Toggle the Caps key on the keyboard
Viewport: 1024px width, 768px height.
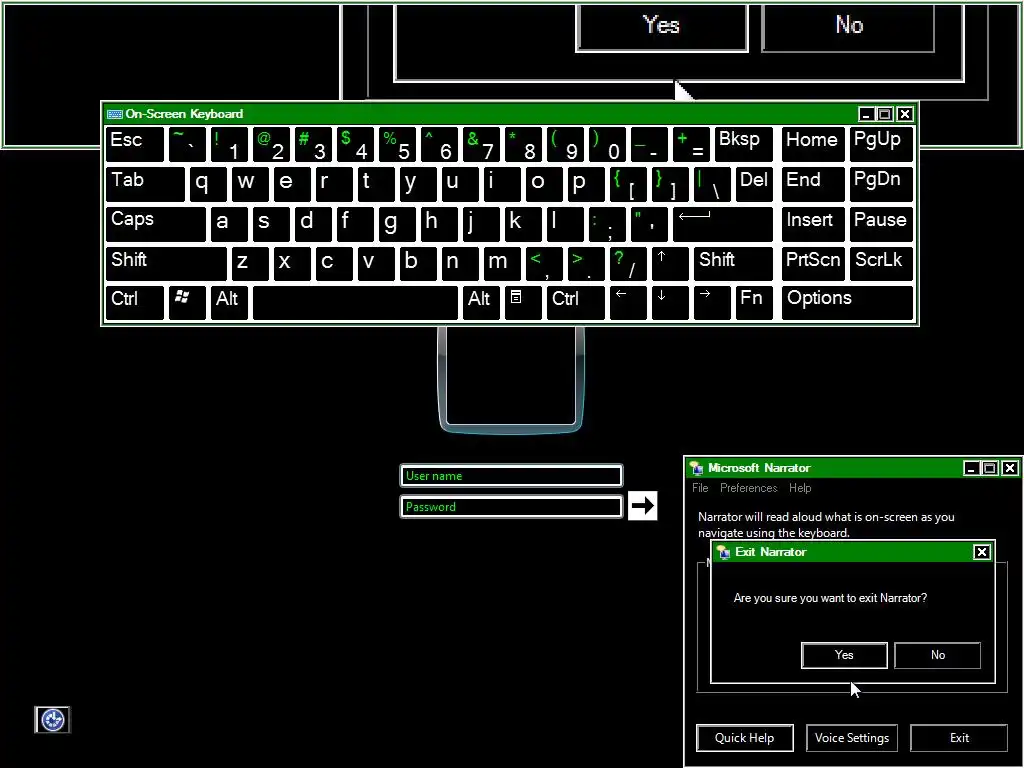tap(155, 224)
